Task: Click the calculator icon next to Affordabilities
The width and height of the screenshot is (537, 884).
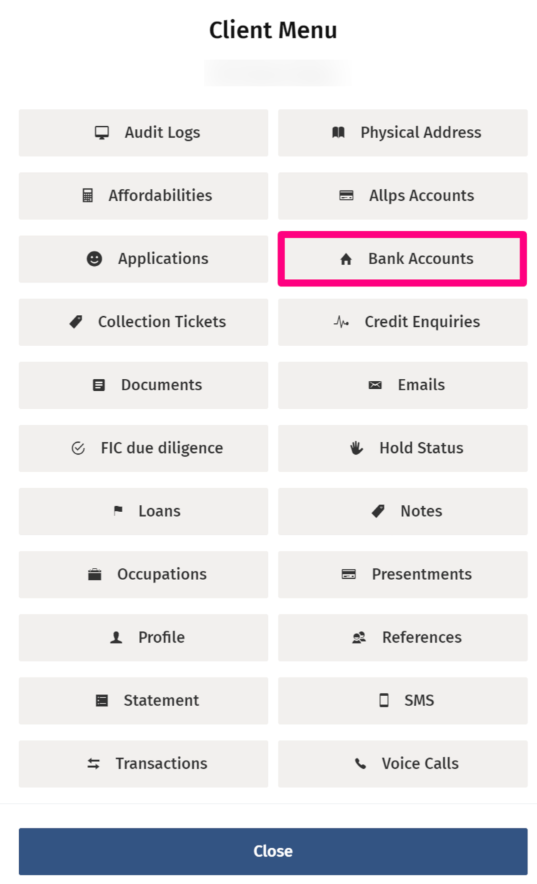Action: [x=88, y=196]
